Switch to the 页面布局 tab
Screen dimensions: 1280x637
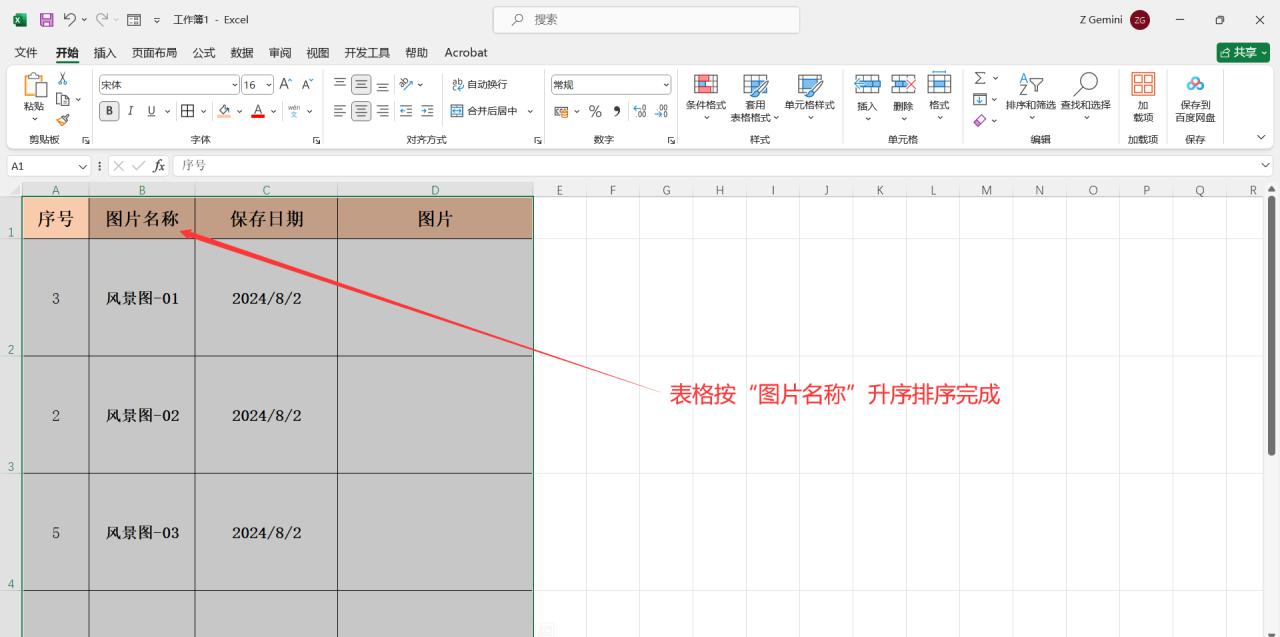[x=154, y=53]
